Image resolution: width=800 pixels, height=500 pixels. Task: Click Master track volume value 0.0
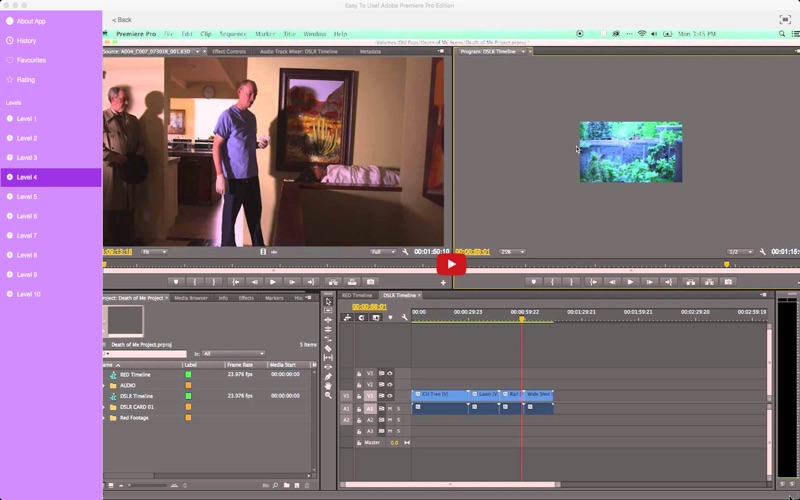point(394,443)
